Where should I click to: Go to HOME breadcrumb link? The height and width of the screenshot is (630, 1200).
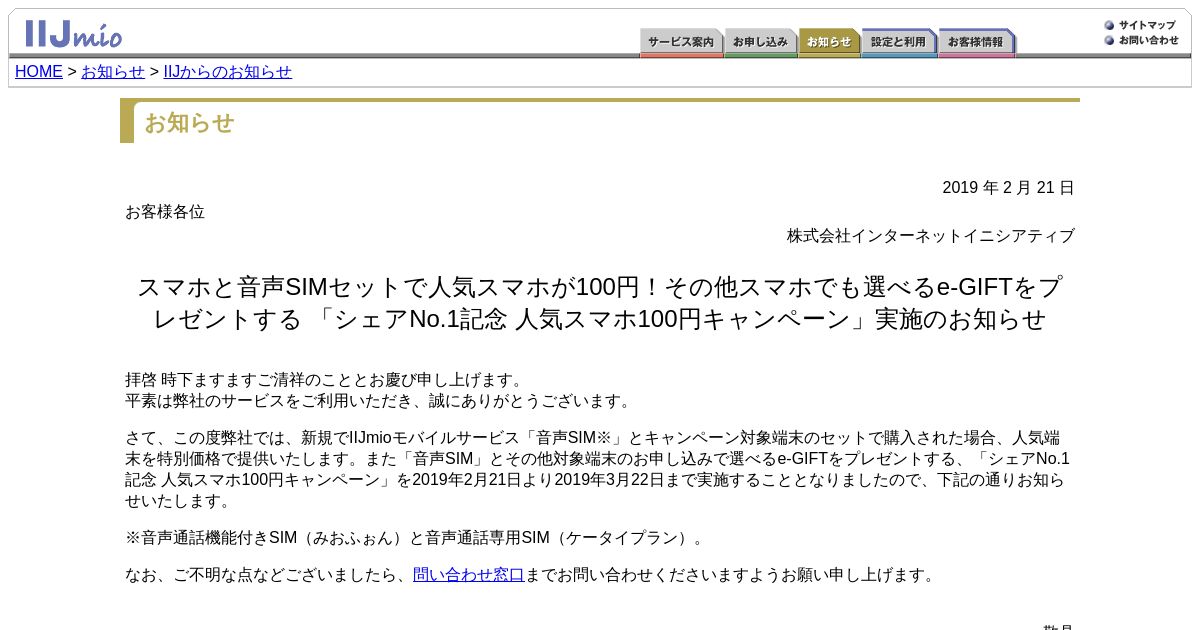pos(39,72)
